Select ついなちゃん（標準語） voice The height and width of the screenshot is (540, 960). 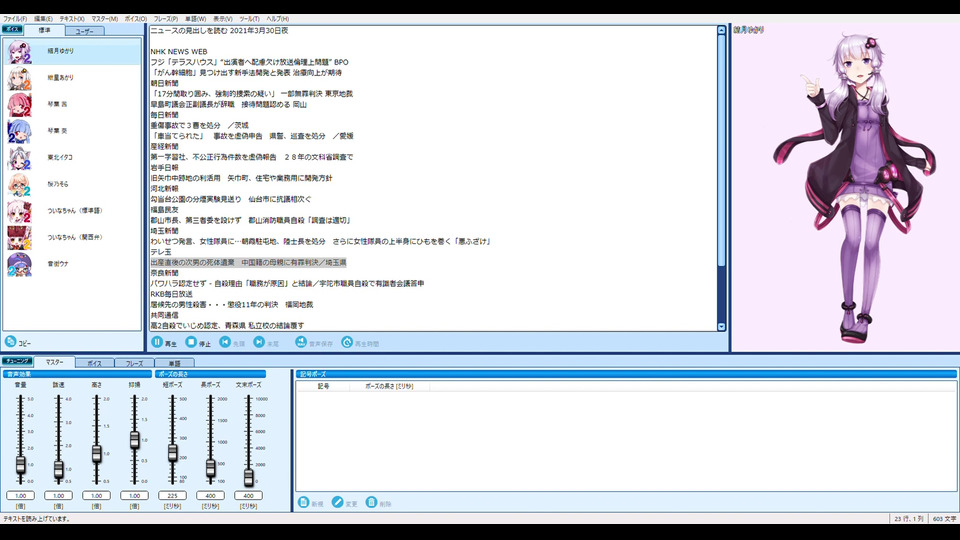(72, 211)
